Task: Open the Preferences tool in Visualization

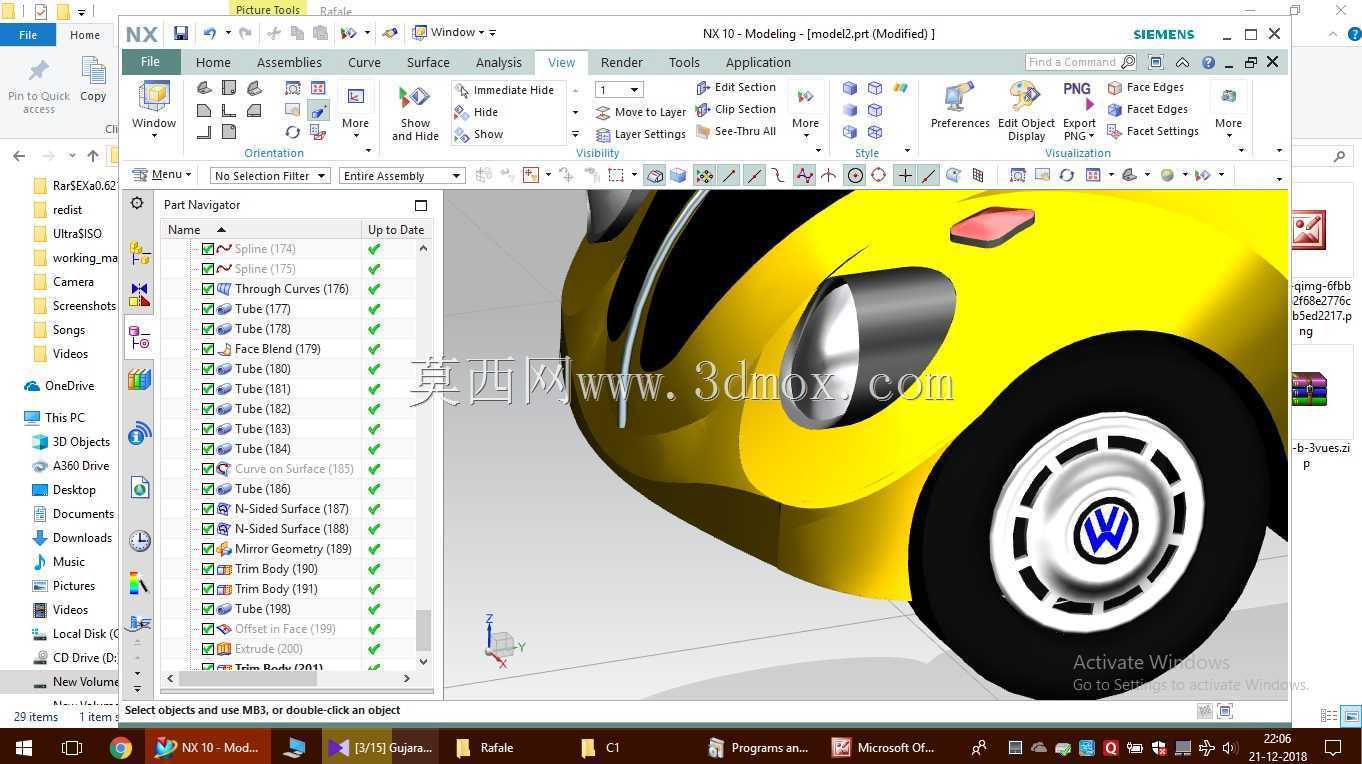Action: tap(960, 106)
